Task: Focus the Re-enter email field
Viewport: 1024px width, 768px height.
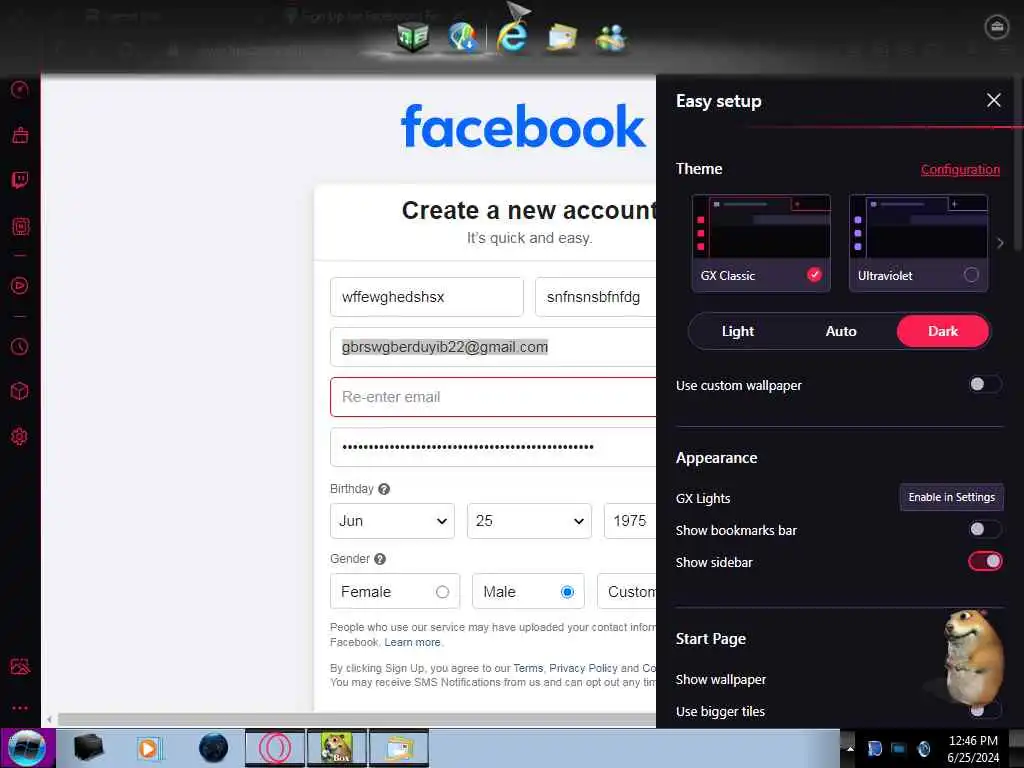Action: coord(493,397)
